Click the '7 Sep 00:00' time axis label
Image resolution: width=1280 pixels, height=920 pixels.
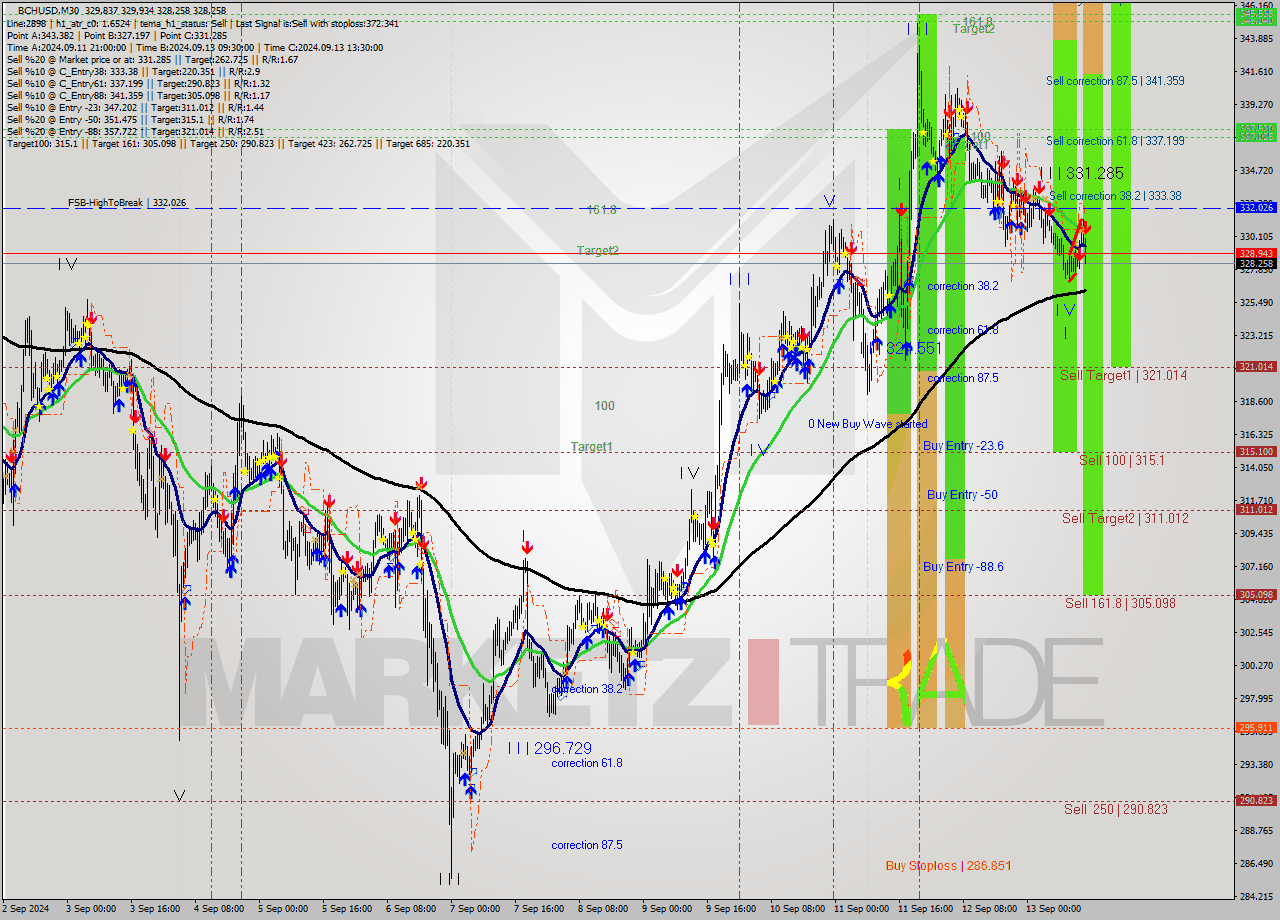474,909
